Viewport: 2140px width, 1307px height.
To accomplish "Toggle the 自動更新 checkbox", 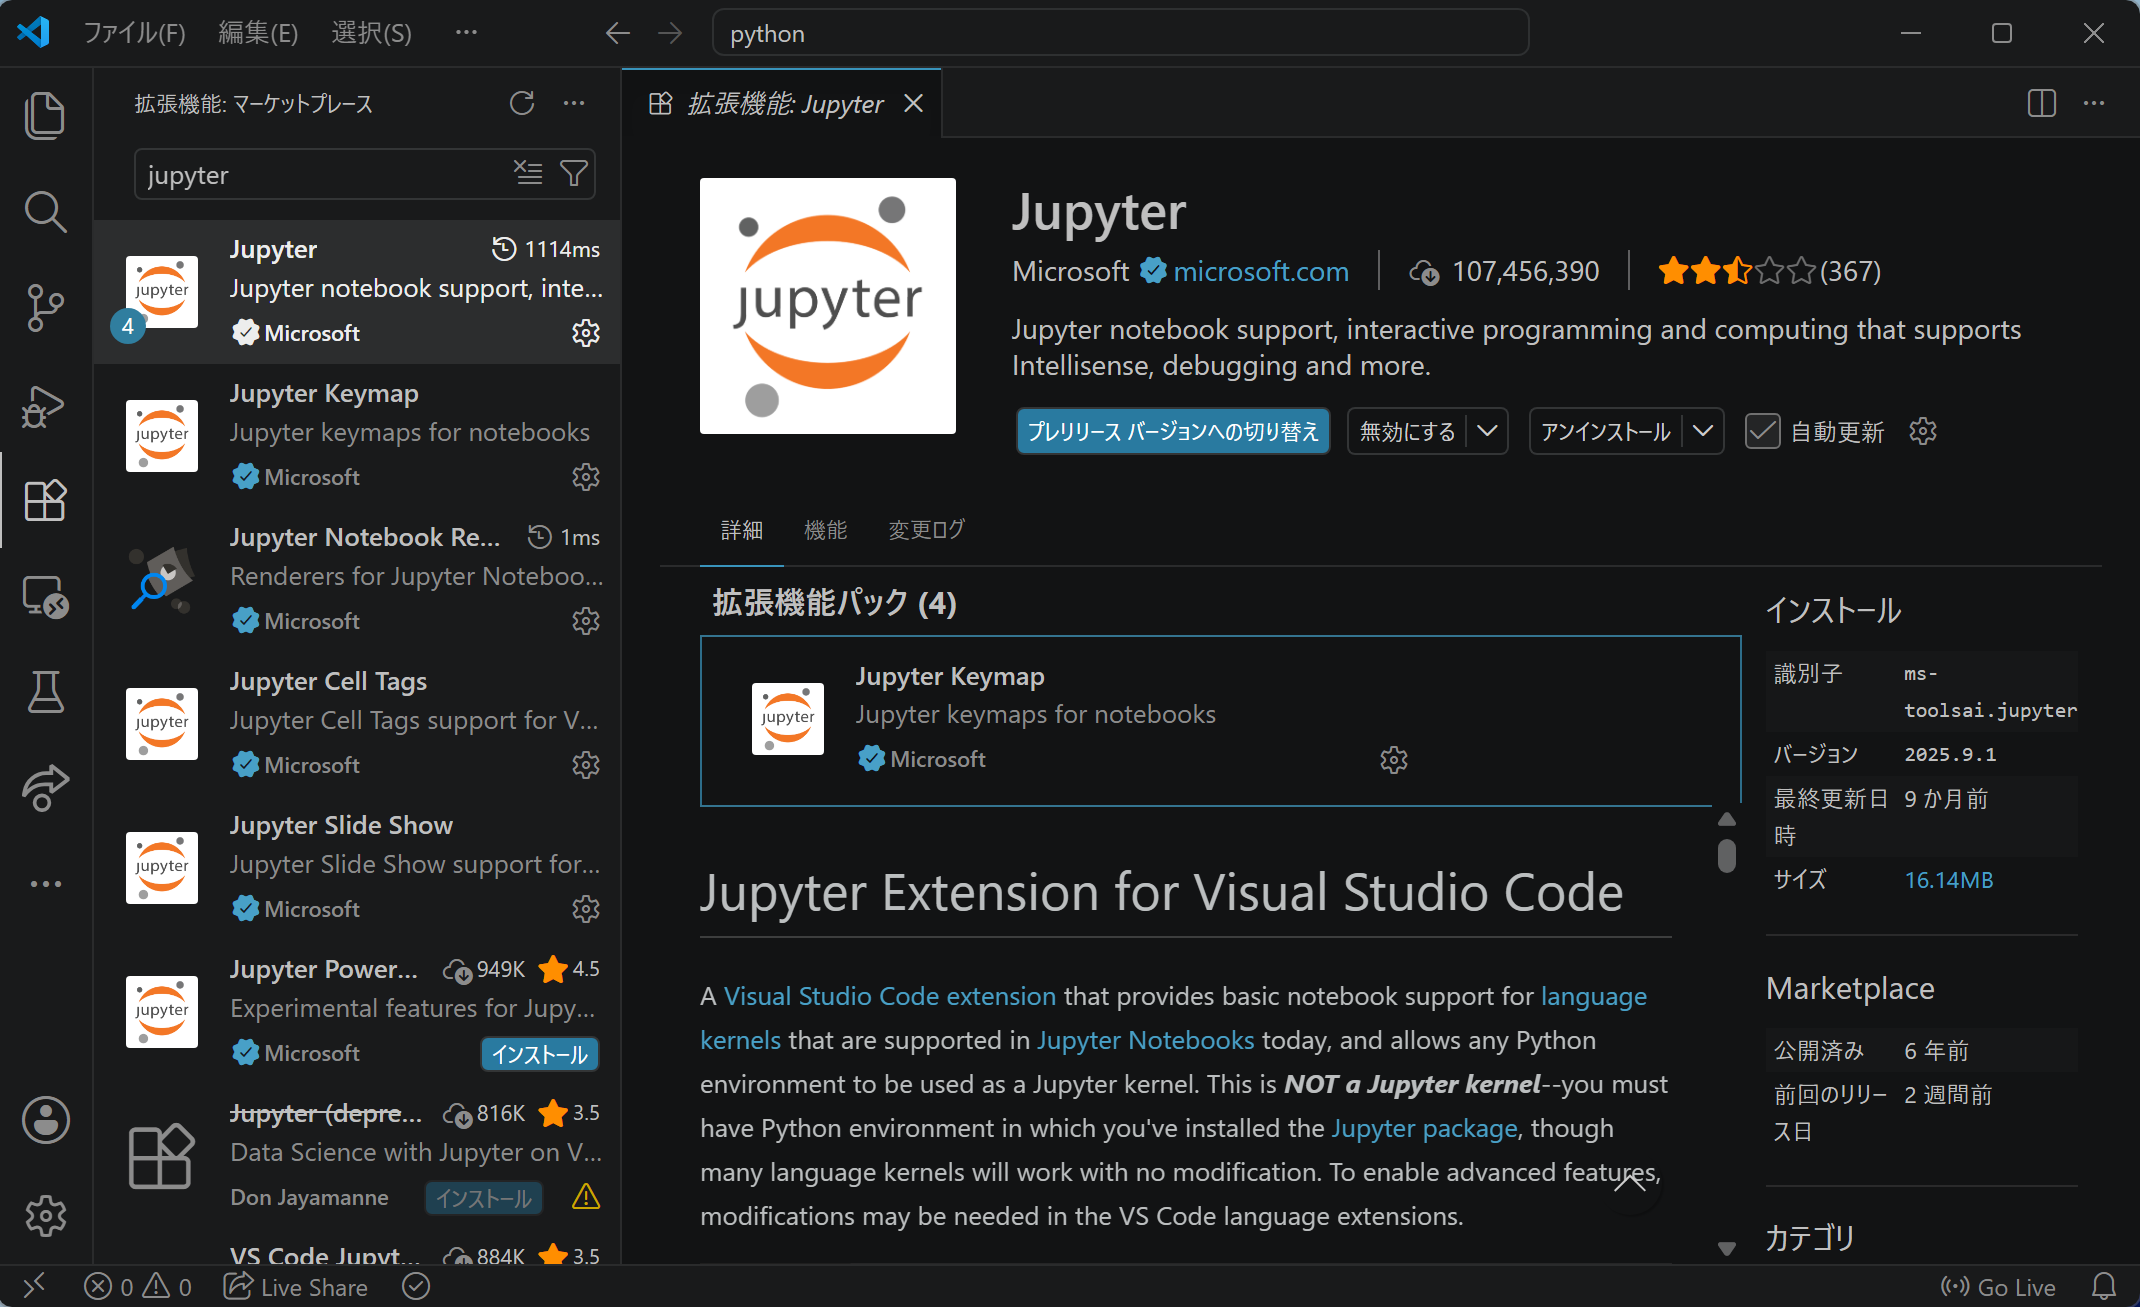I will [x=1762, y=431].
